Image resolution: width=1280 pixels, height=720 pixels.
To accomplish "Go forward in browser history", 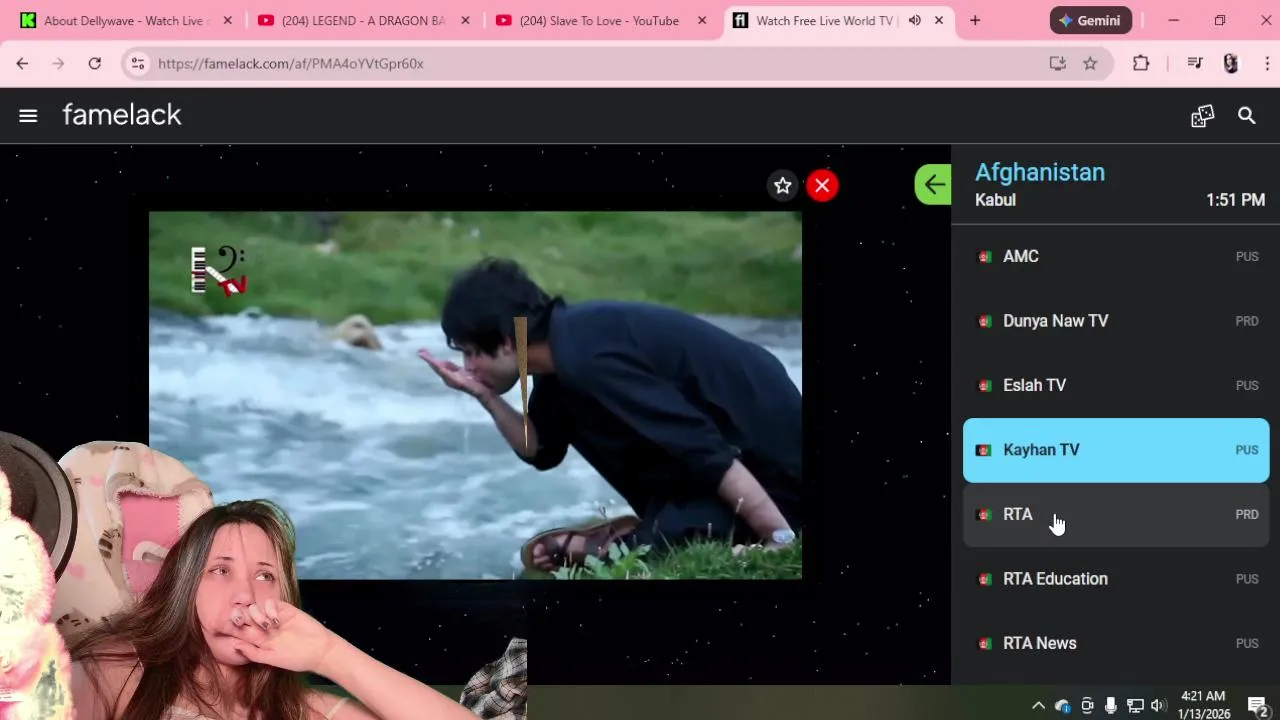I will tap(58, 63).
